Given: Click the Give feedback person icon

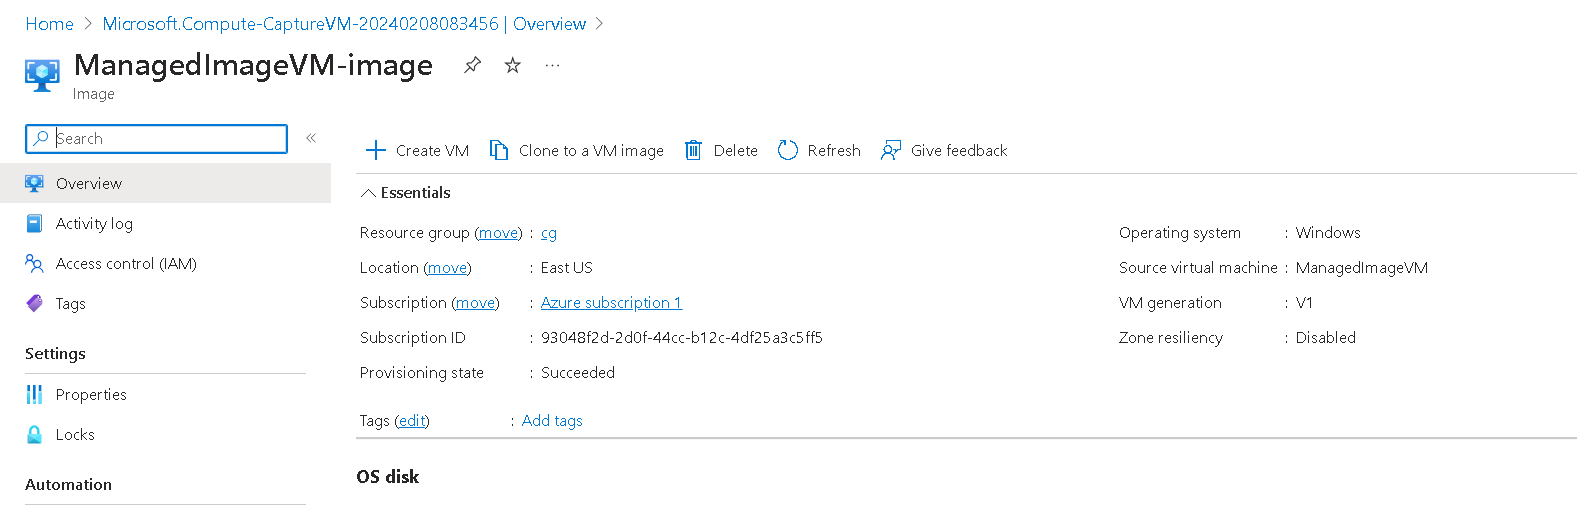Looking at the screenshot, I should click(x=890, y=150).
